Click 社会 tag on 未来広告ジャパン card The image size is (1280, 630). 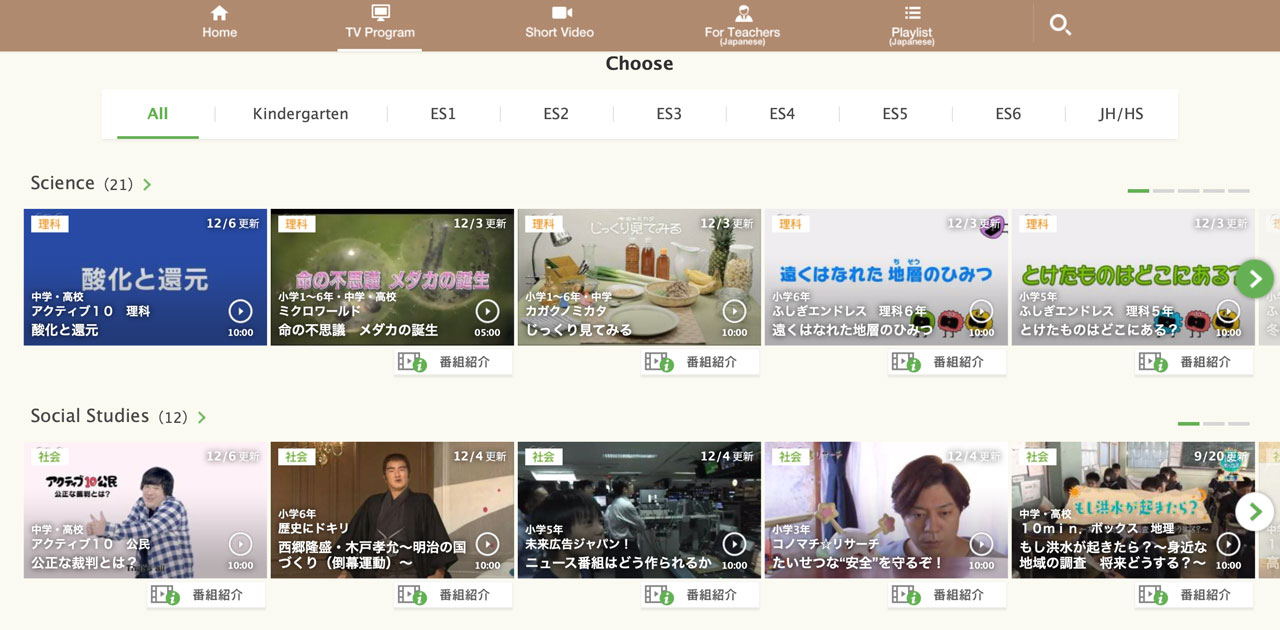point(543,457)
